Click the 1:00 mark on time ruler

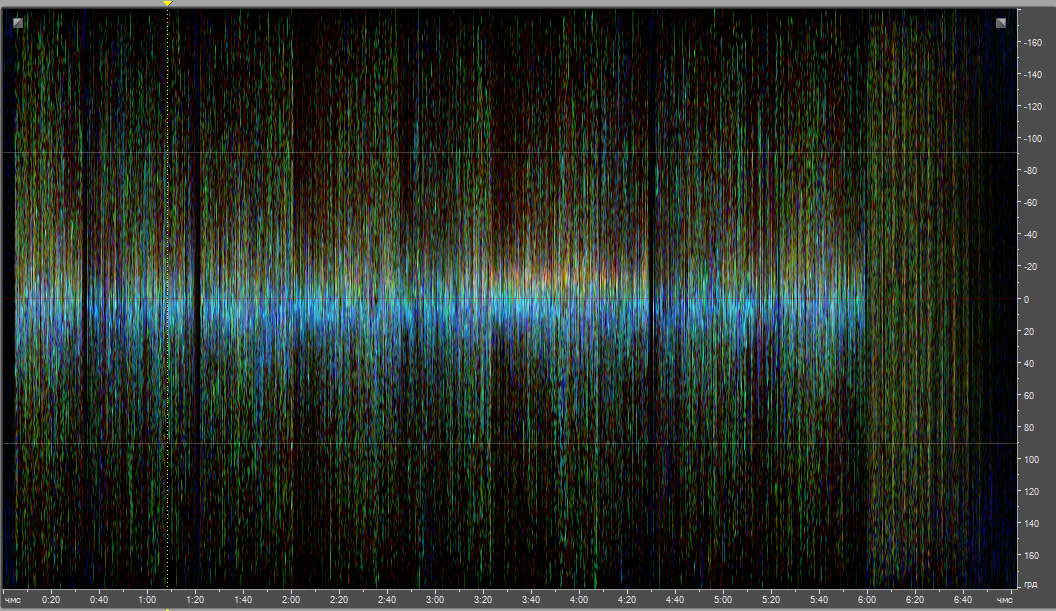(147, 599)
